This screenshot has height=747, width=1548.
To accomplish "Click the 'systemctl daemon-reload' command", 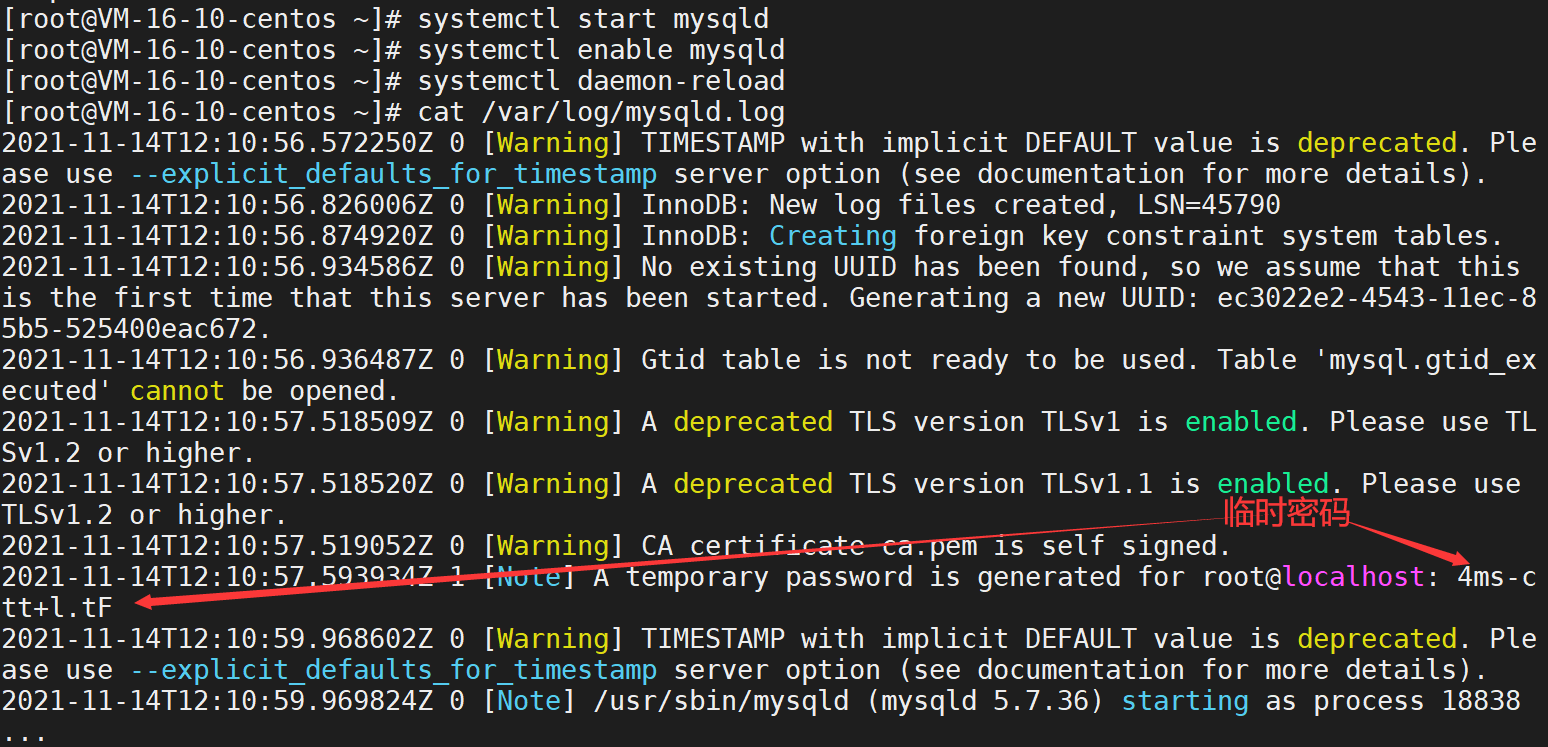I will click(x=601, y=80).
